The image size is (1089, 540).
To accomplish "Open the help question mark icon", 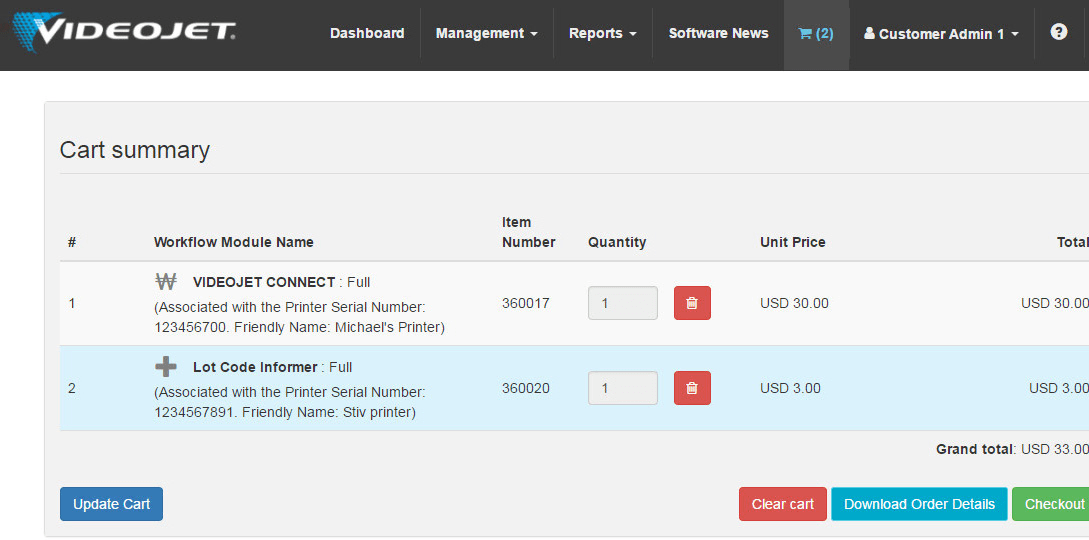I will point(1058,32).
